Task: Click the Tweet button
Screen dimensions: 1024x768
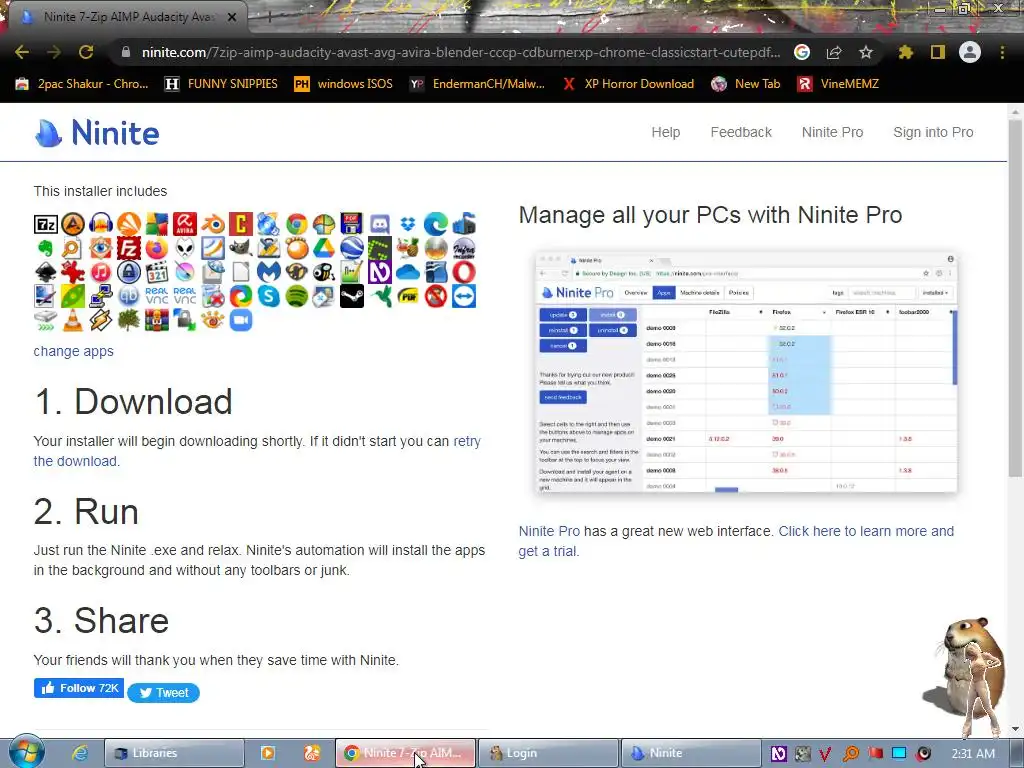Action: 163,693
